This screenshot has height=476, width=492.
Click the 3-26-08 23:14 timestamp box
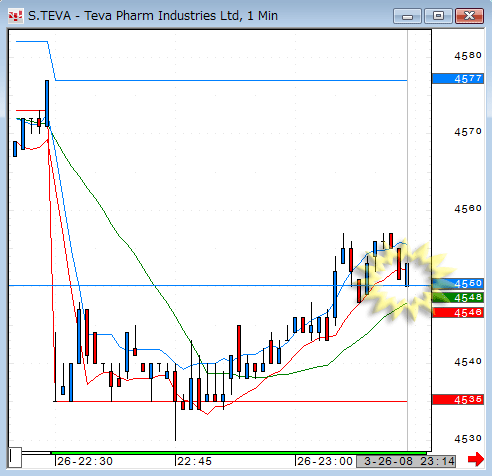click(406, 462)
